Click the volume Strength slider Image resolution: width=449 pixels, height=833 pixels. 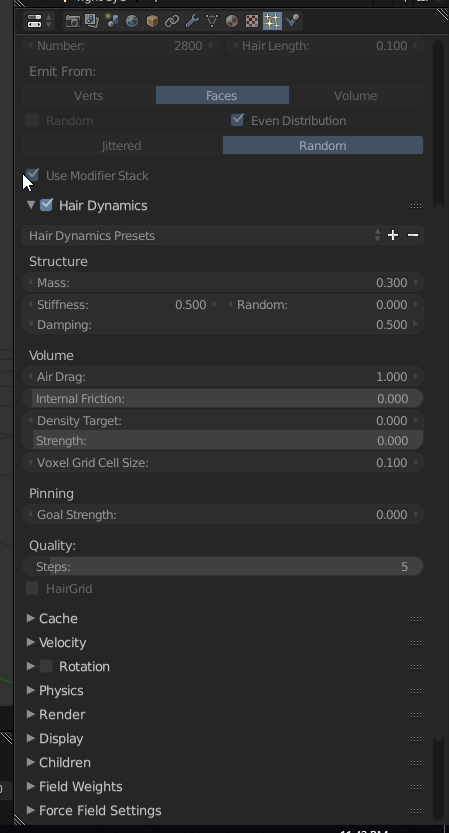coord(223,440)
